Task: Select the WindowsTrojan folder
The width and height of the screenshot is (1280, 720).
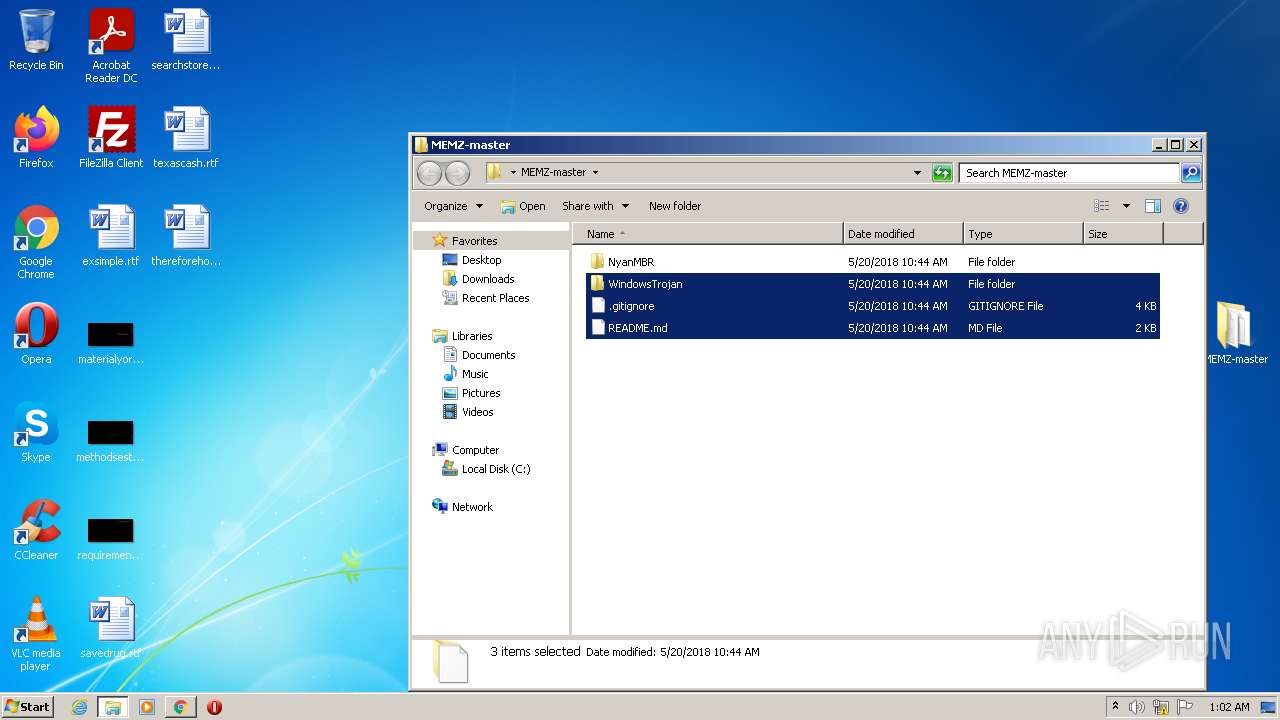Action: pos(872,284)
